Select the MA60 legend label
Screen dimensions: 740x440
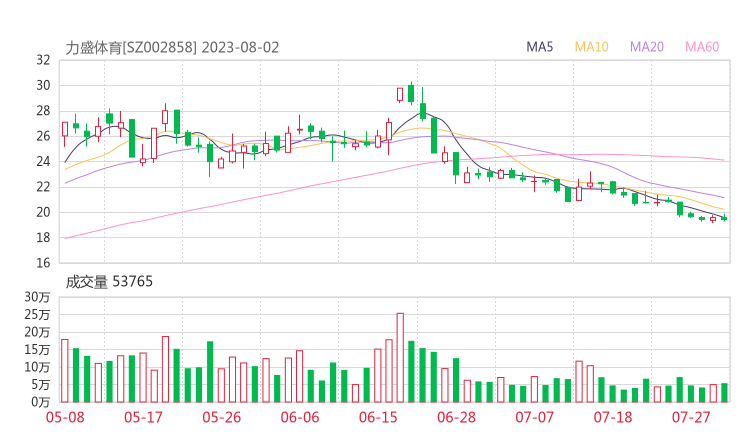click(x=702, y=47)
